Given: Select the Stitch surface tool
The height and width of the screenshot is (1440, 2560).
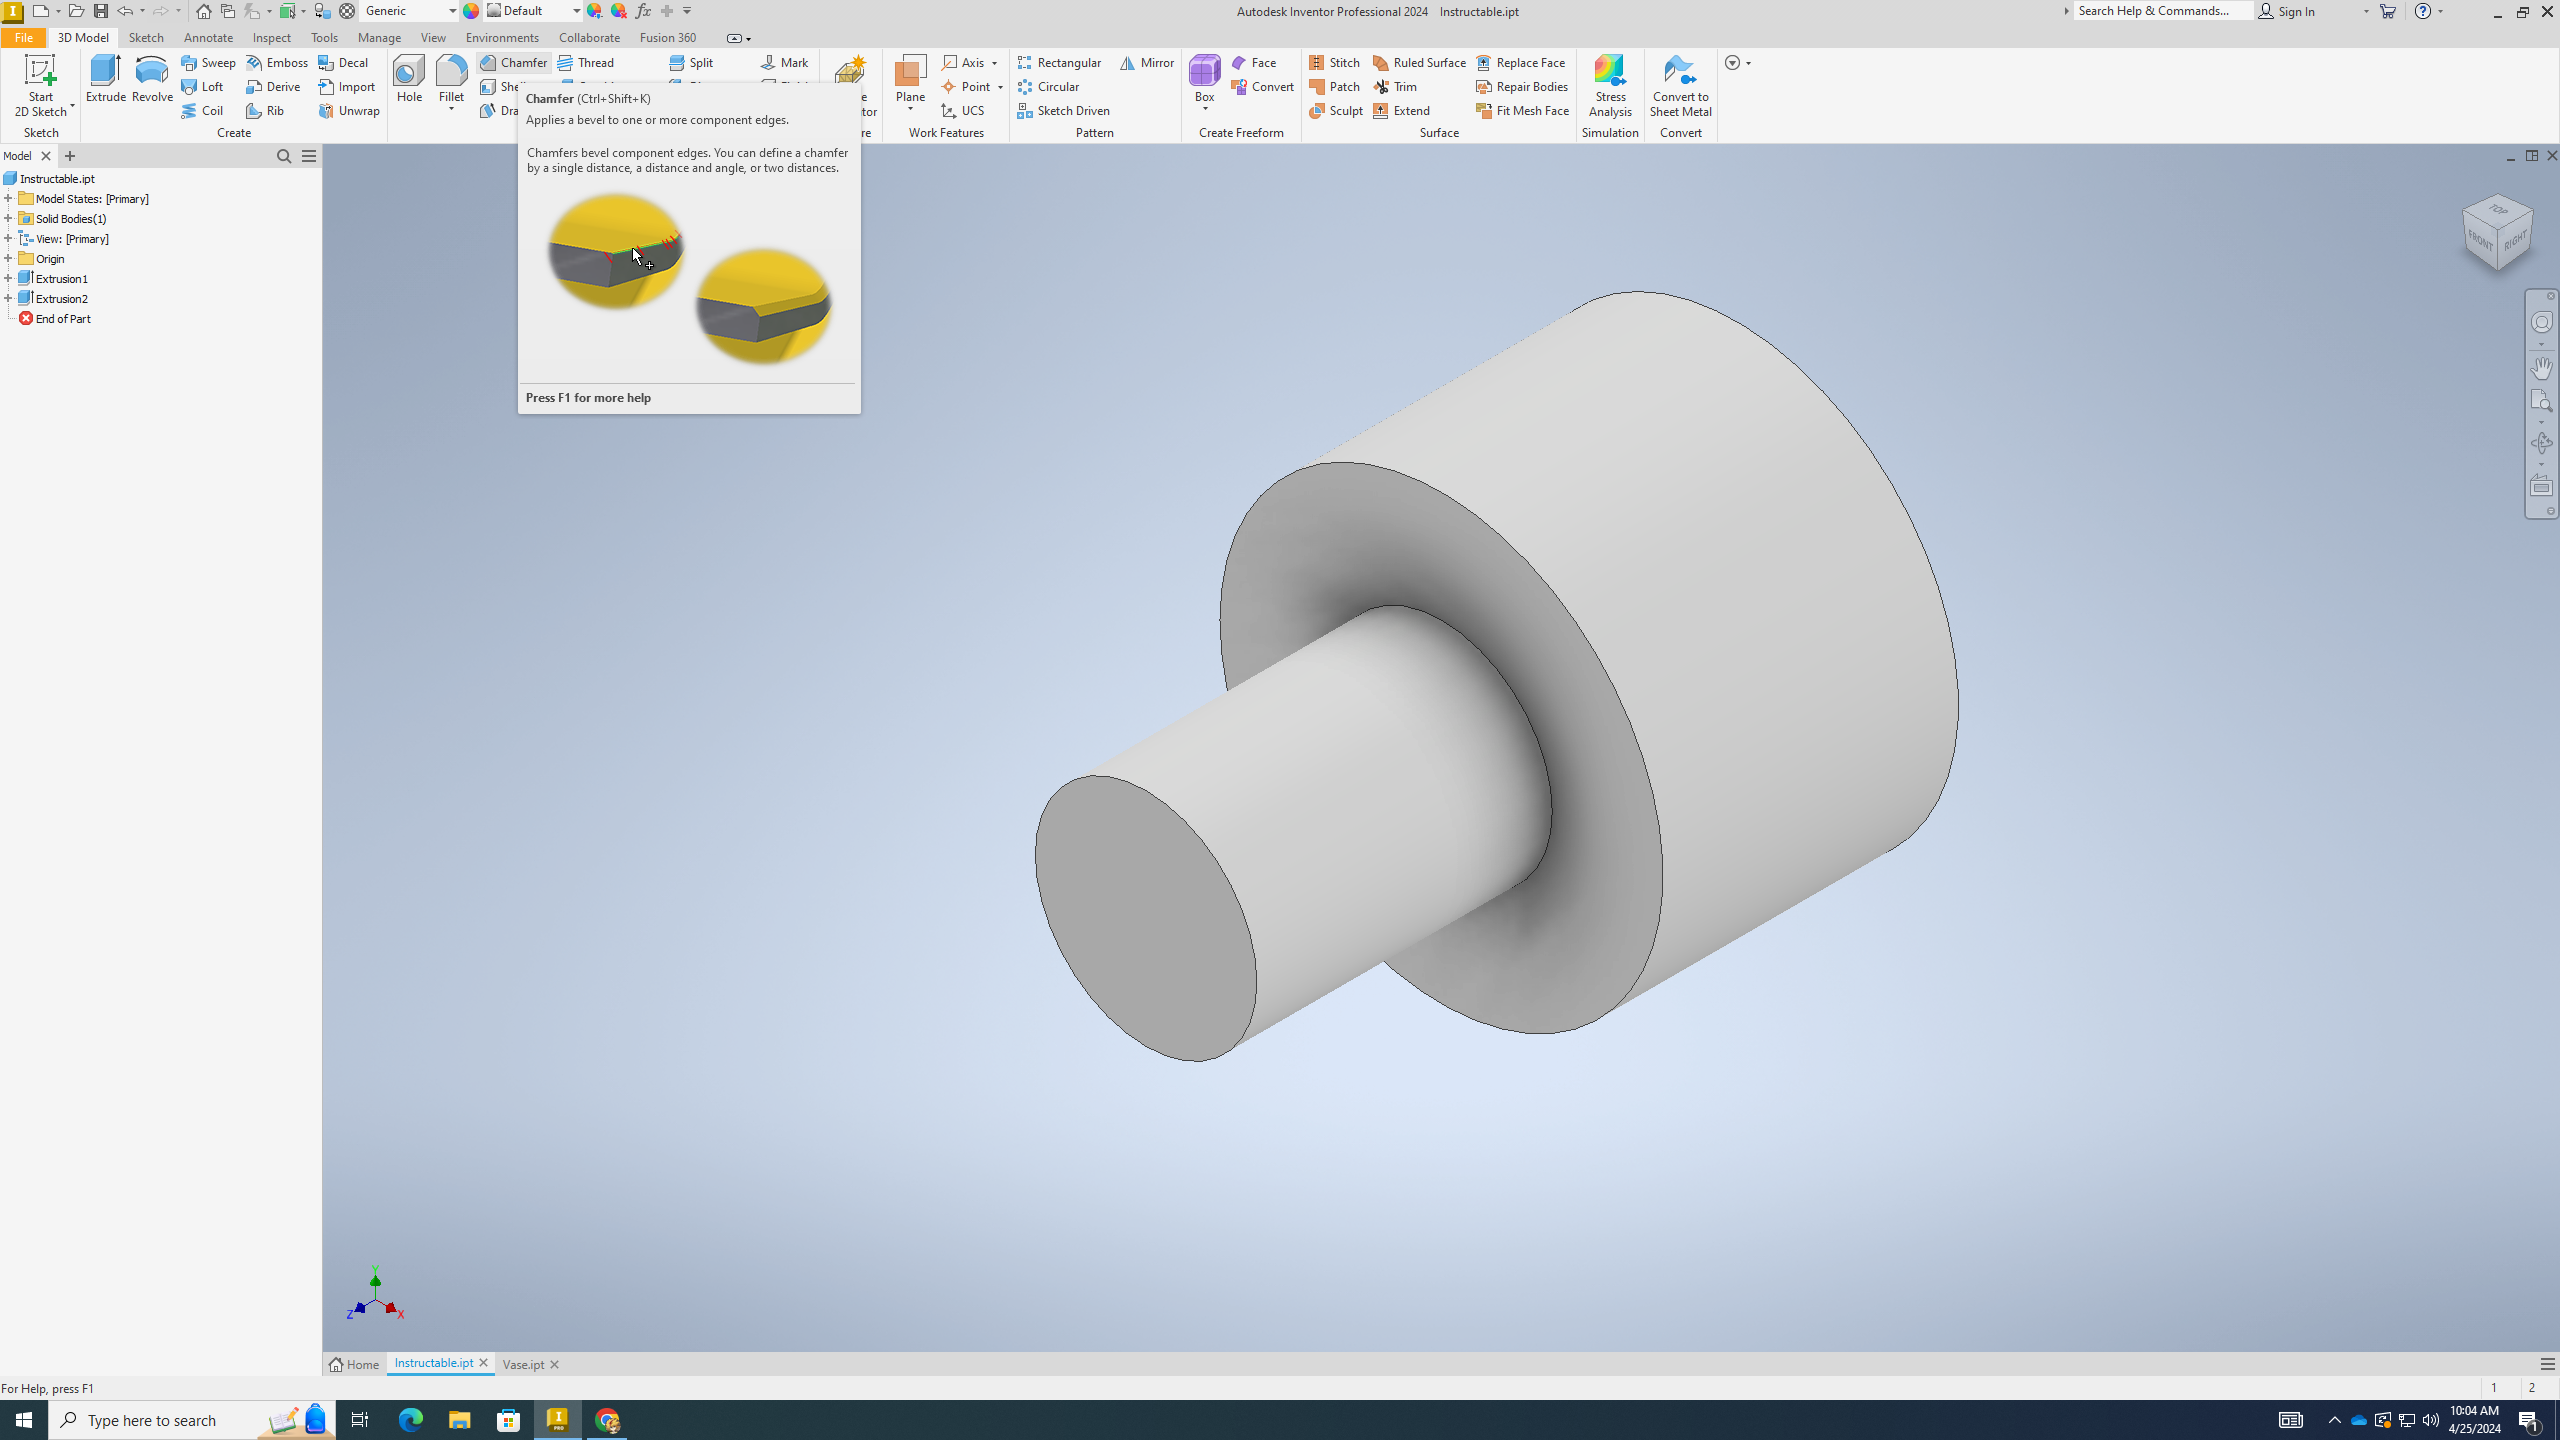Looking at the screenshot, I should click(x=1335, y=62).
